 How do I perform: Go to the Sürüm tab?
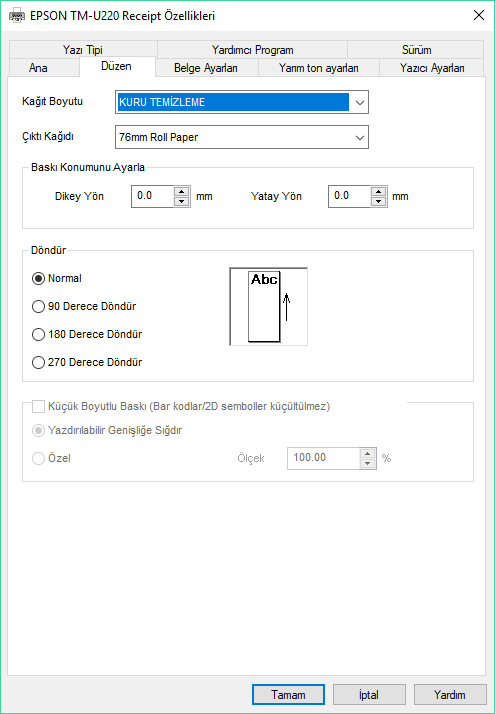(416, 50)
